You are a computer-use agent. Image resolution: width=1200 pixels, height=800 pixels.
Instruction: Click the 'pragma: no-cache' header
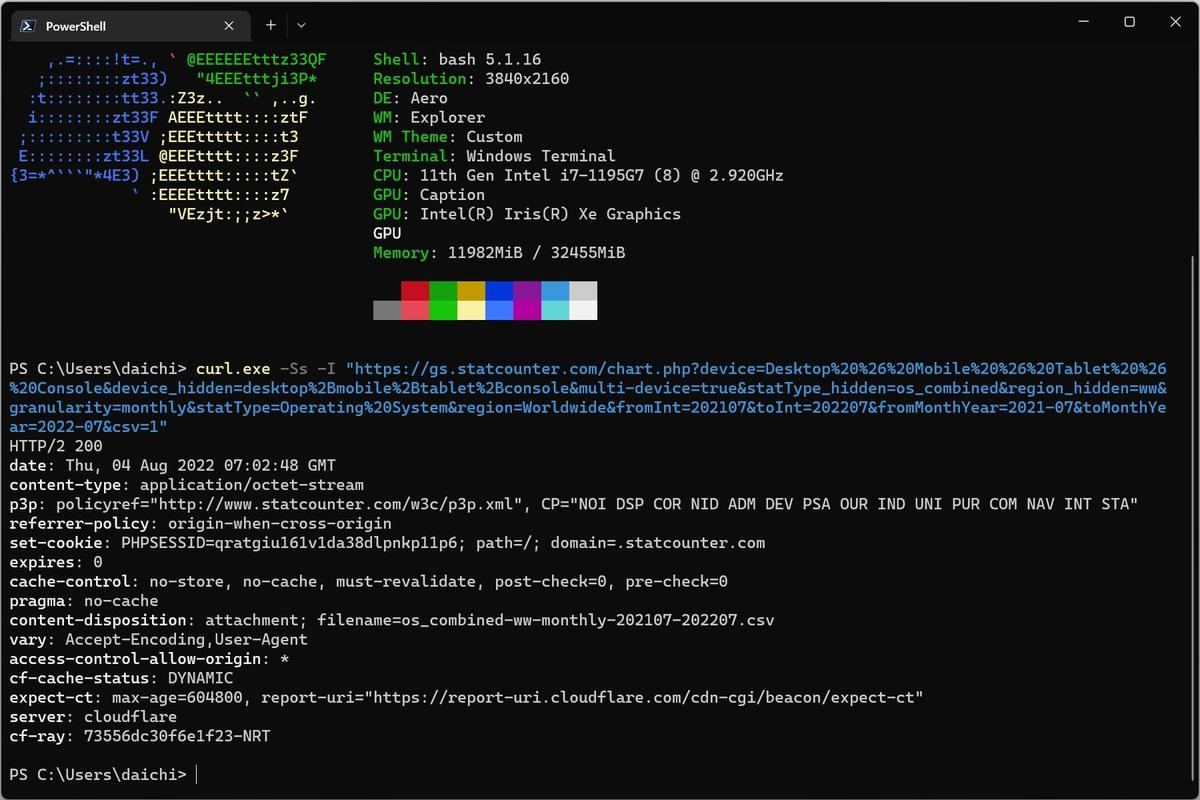point(84,601)
